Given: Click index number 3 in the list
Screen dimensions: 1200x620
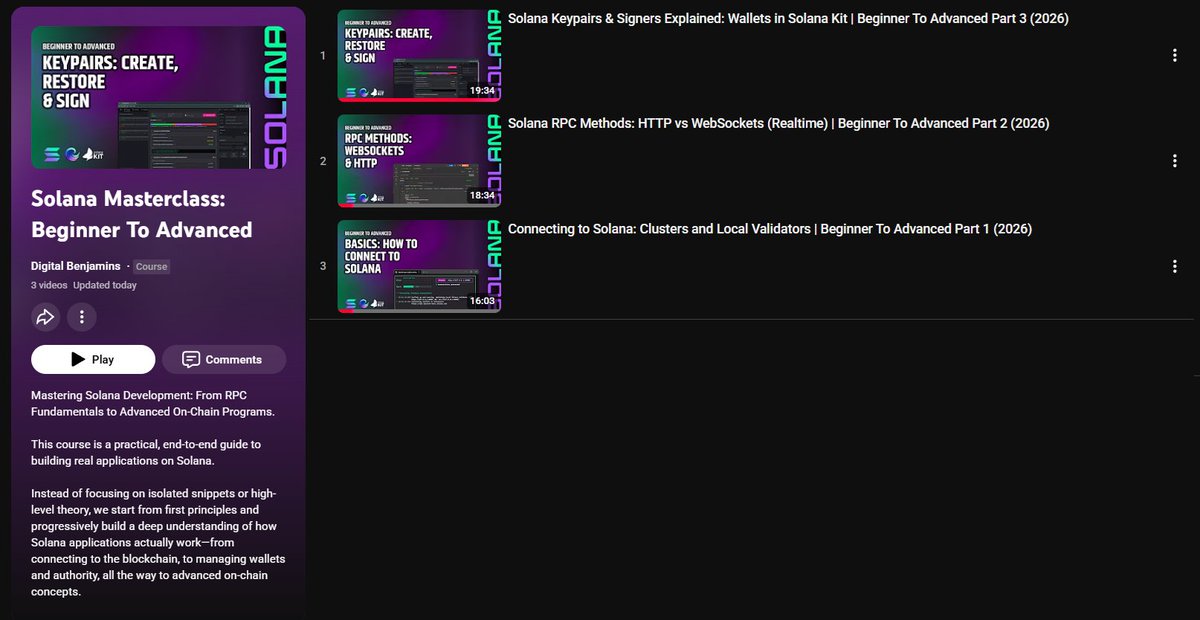Looking at the screenshot, I should (x=323, y=266).
